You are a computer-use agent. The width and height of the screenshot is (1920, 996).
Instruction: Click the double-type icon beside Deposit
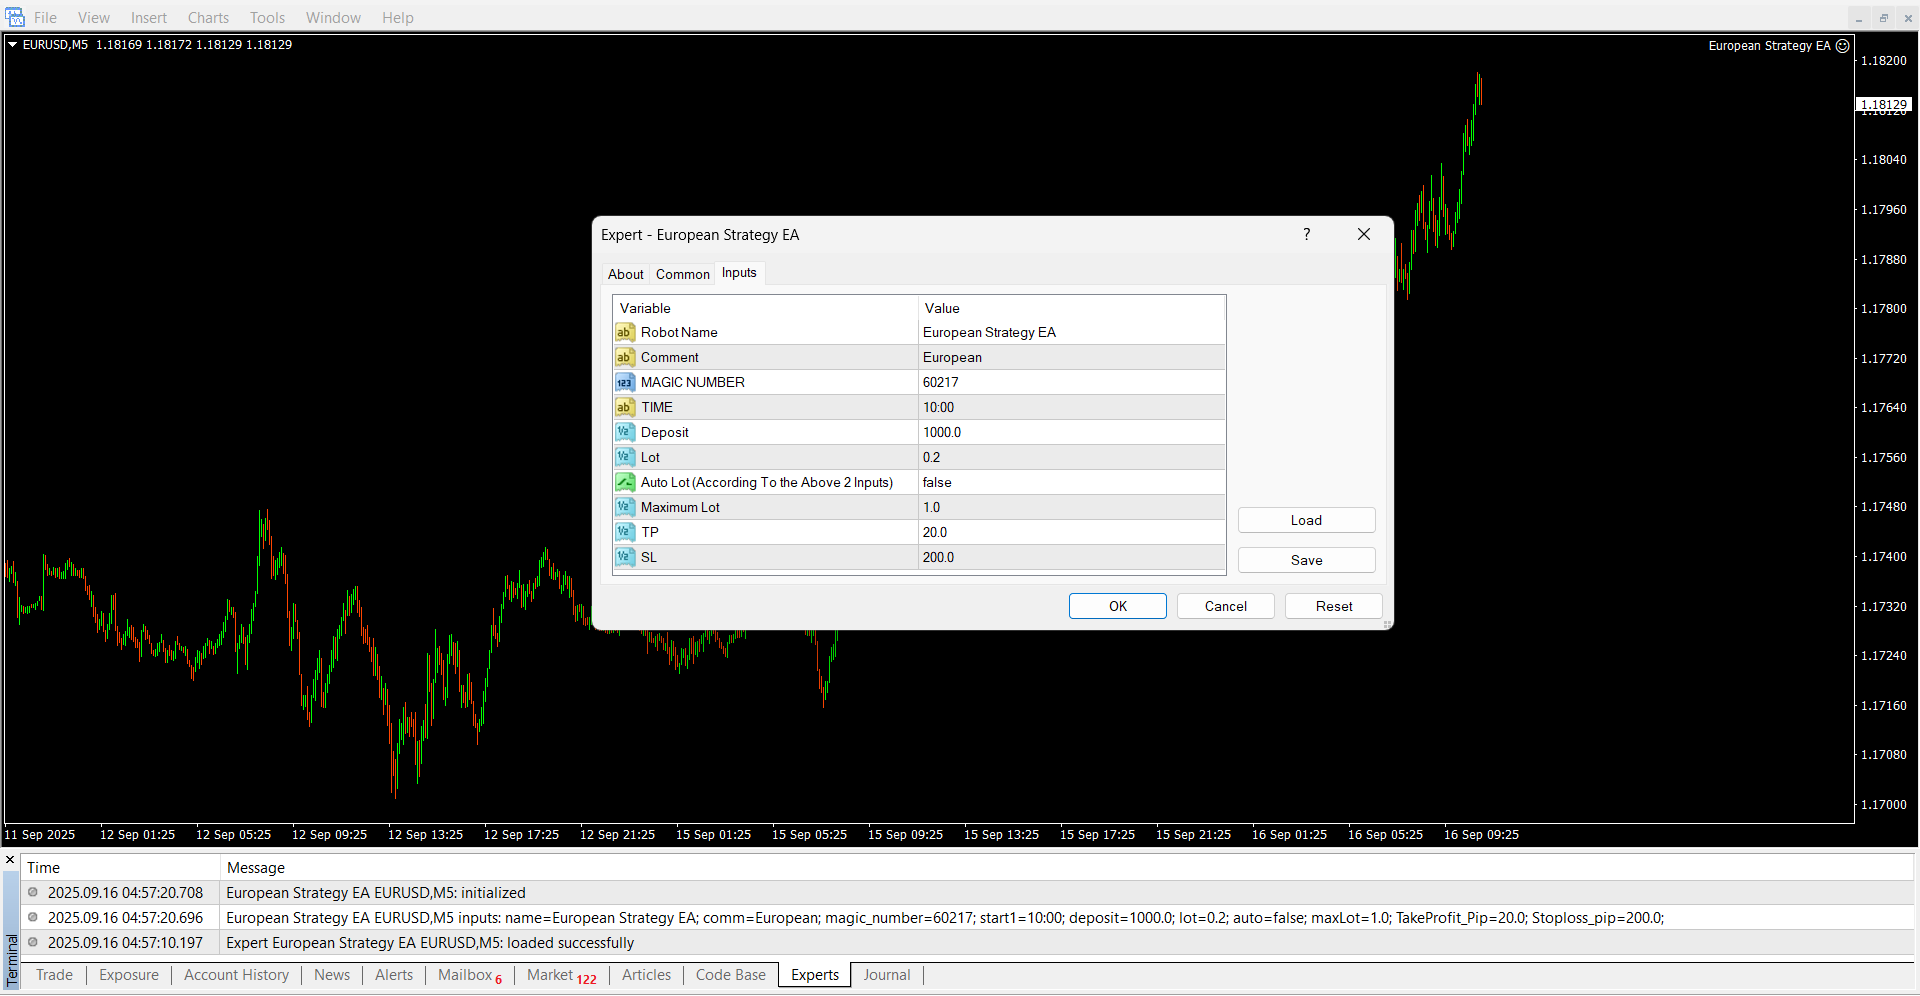tap(625, 432)
